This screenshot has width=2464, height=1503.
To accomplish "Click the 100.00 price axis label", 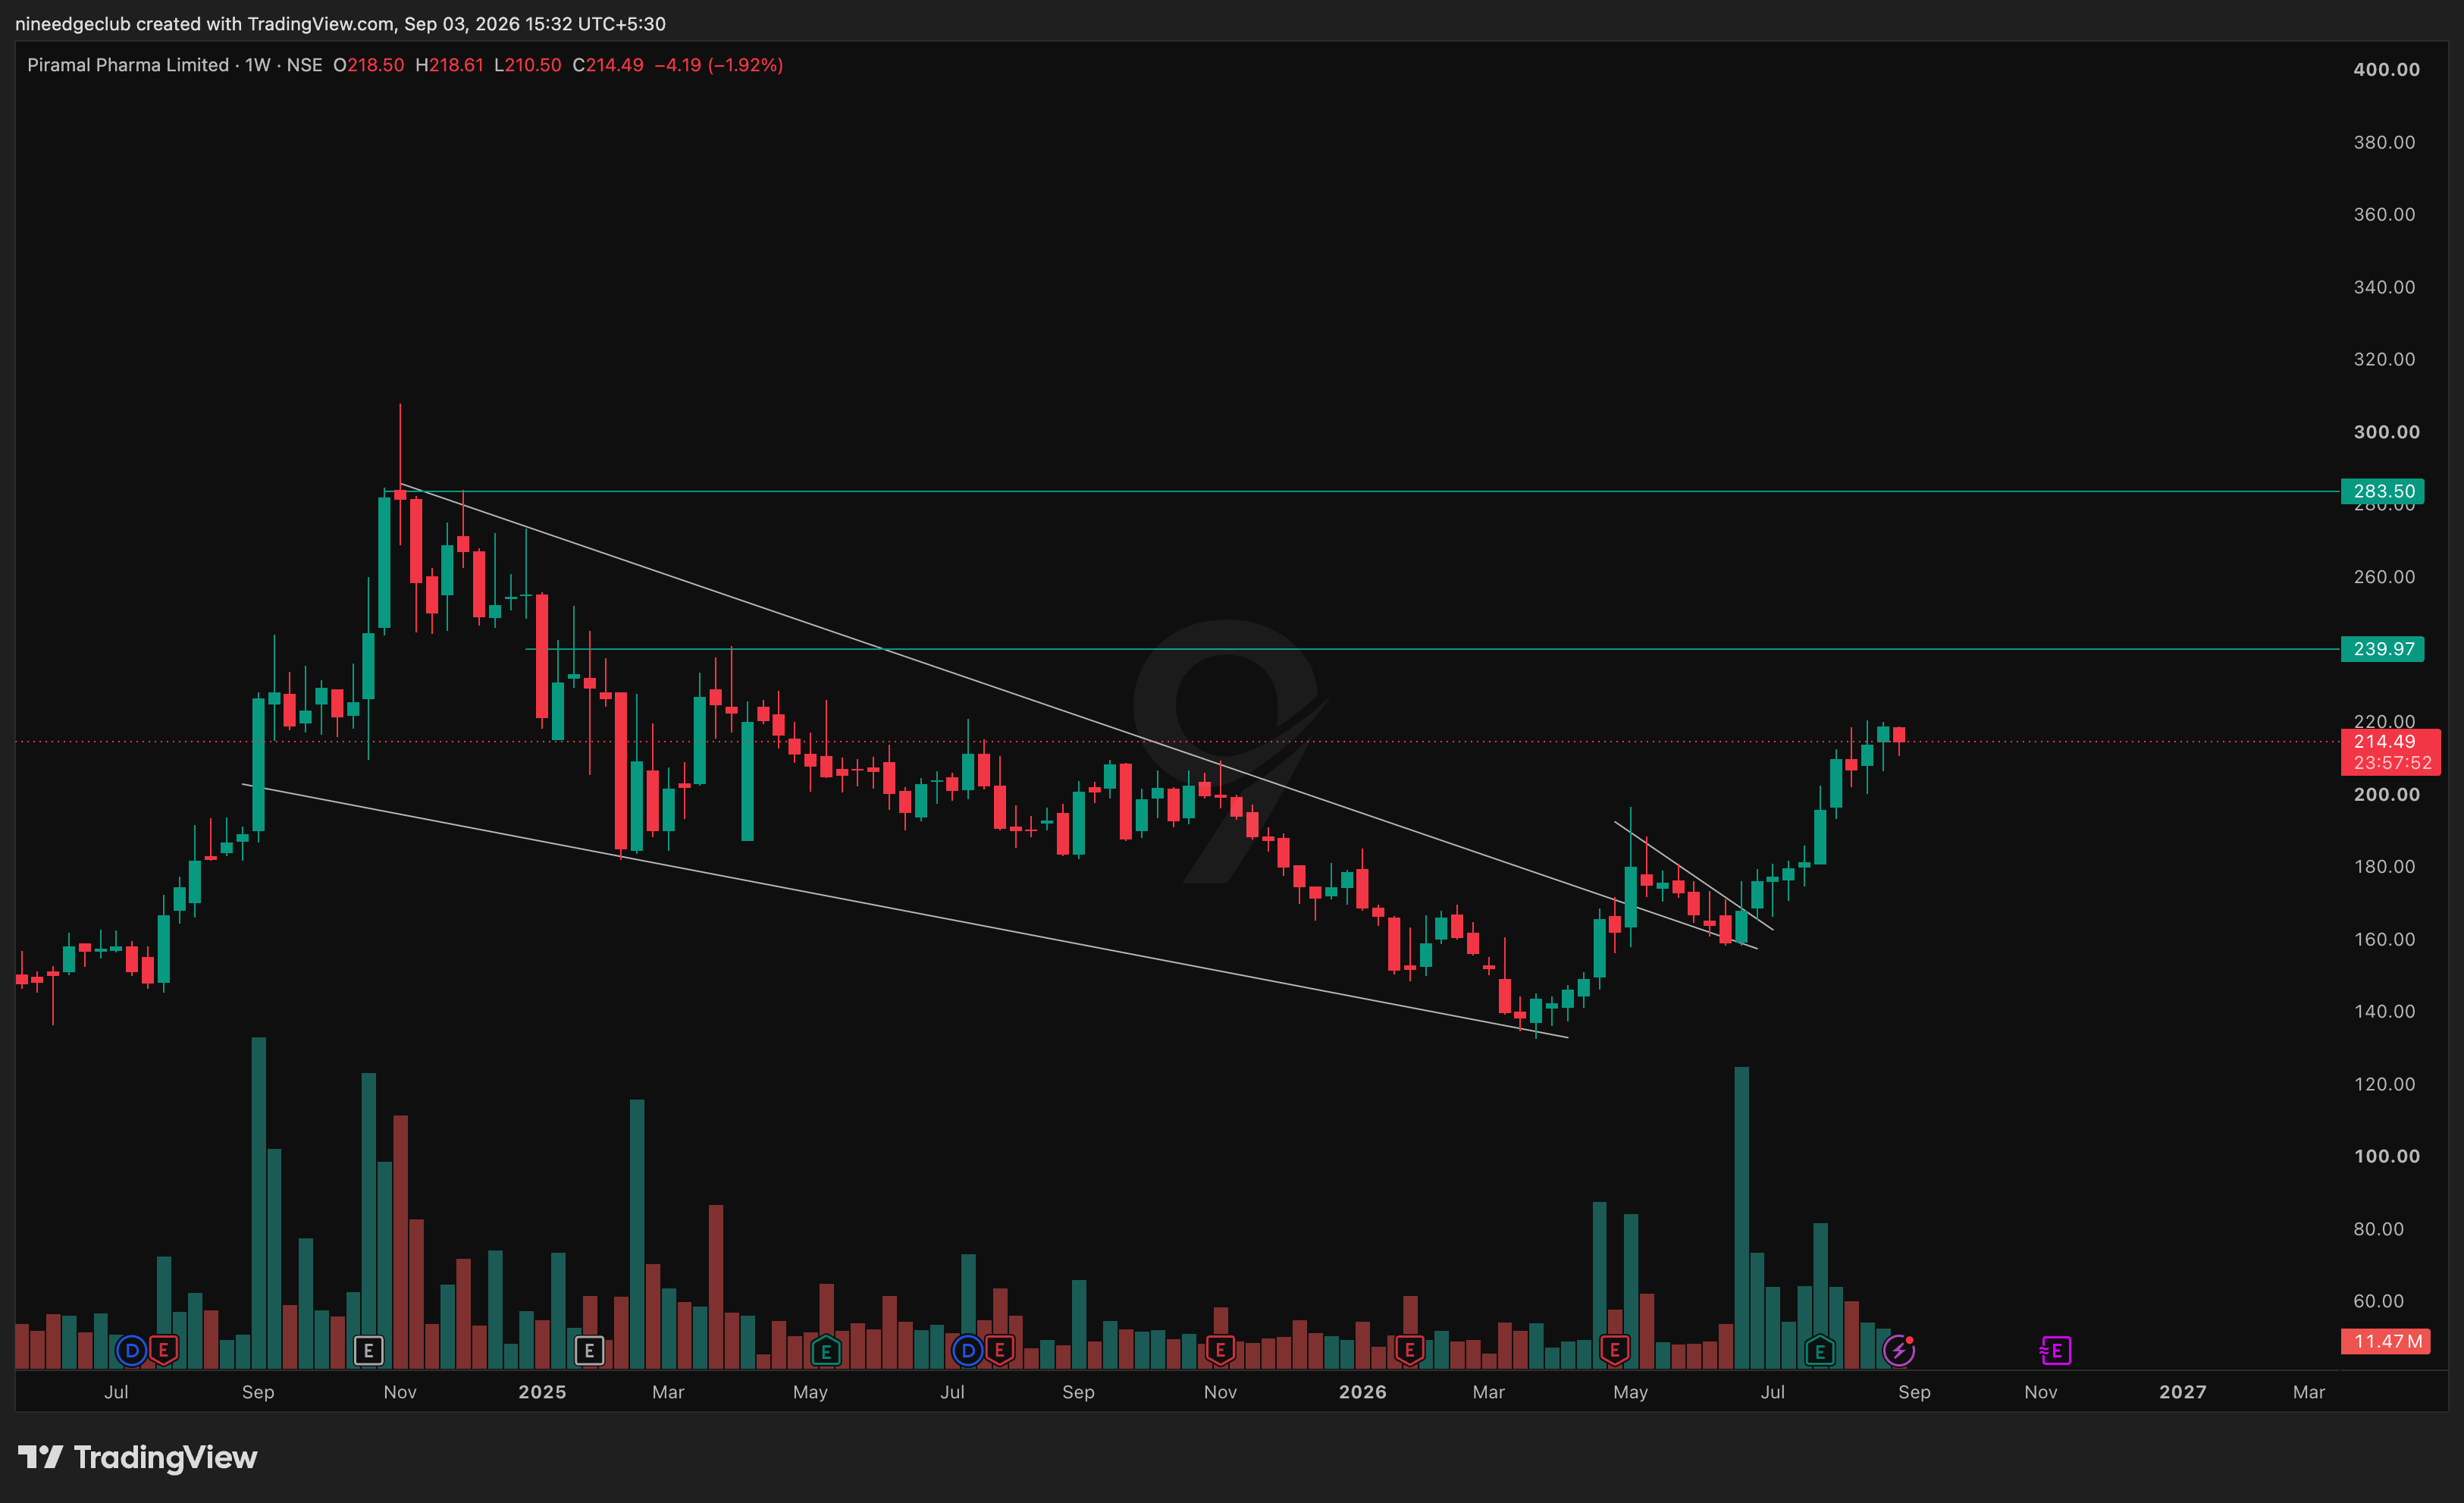I will tap(2386, 1156).
